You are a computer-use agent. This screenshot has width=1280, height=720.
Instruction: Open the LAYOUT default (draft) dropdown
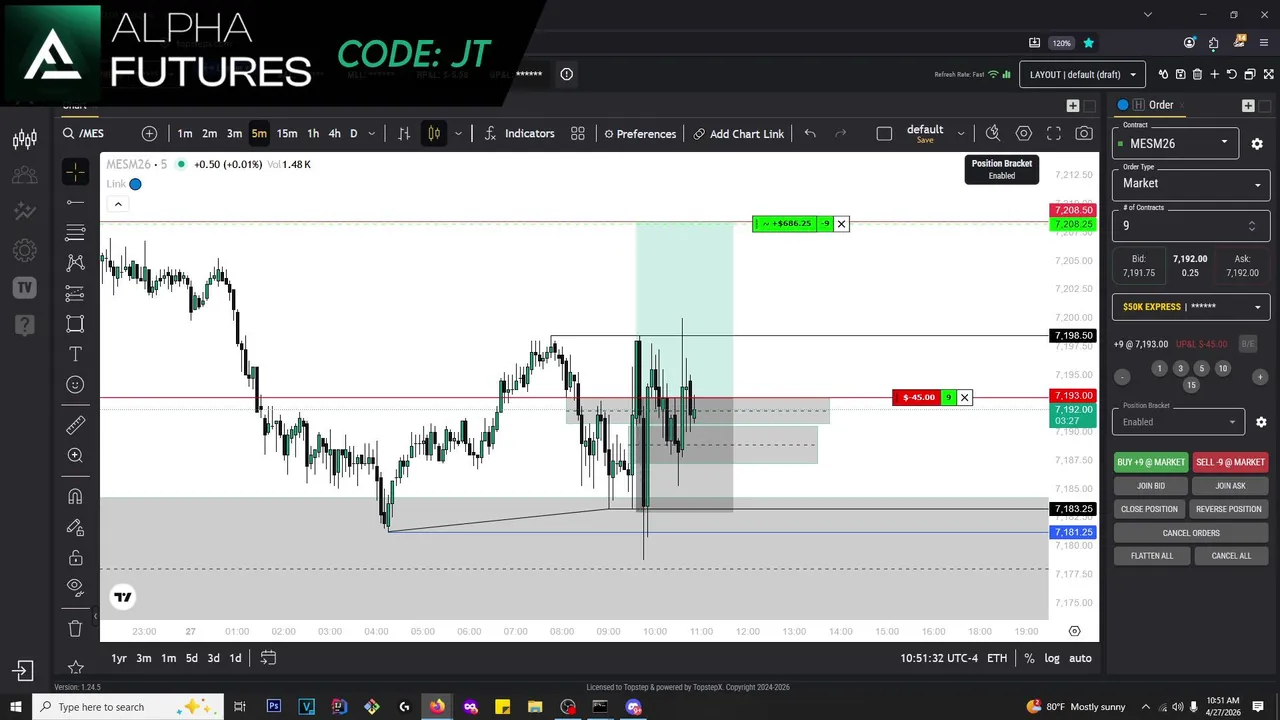[1082, 74]
